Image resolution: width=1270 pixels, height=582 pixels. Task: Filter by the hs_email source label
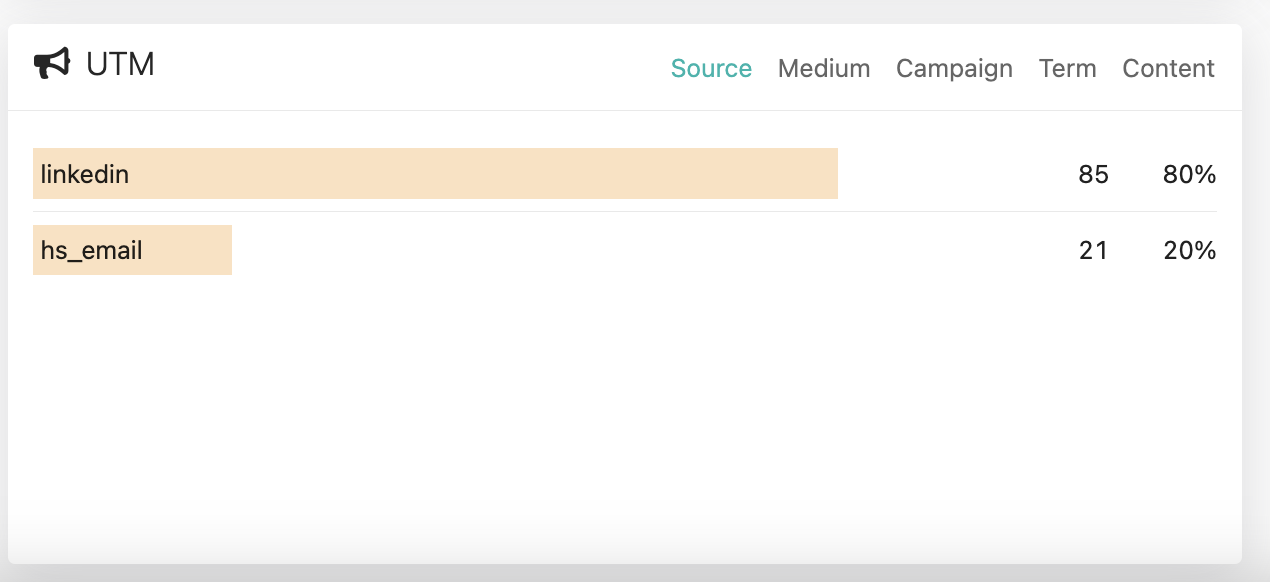[92, 250]
